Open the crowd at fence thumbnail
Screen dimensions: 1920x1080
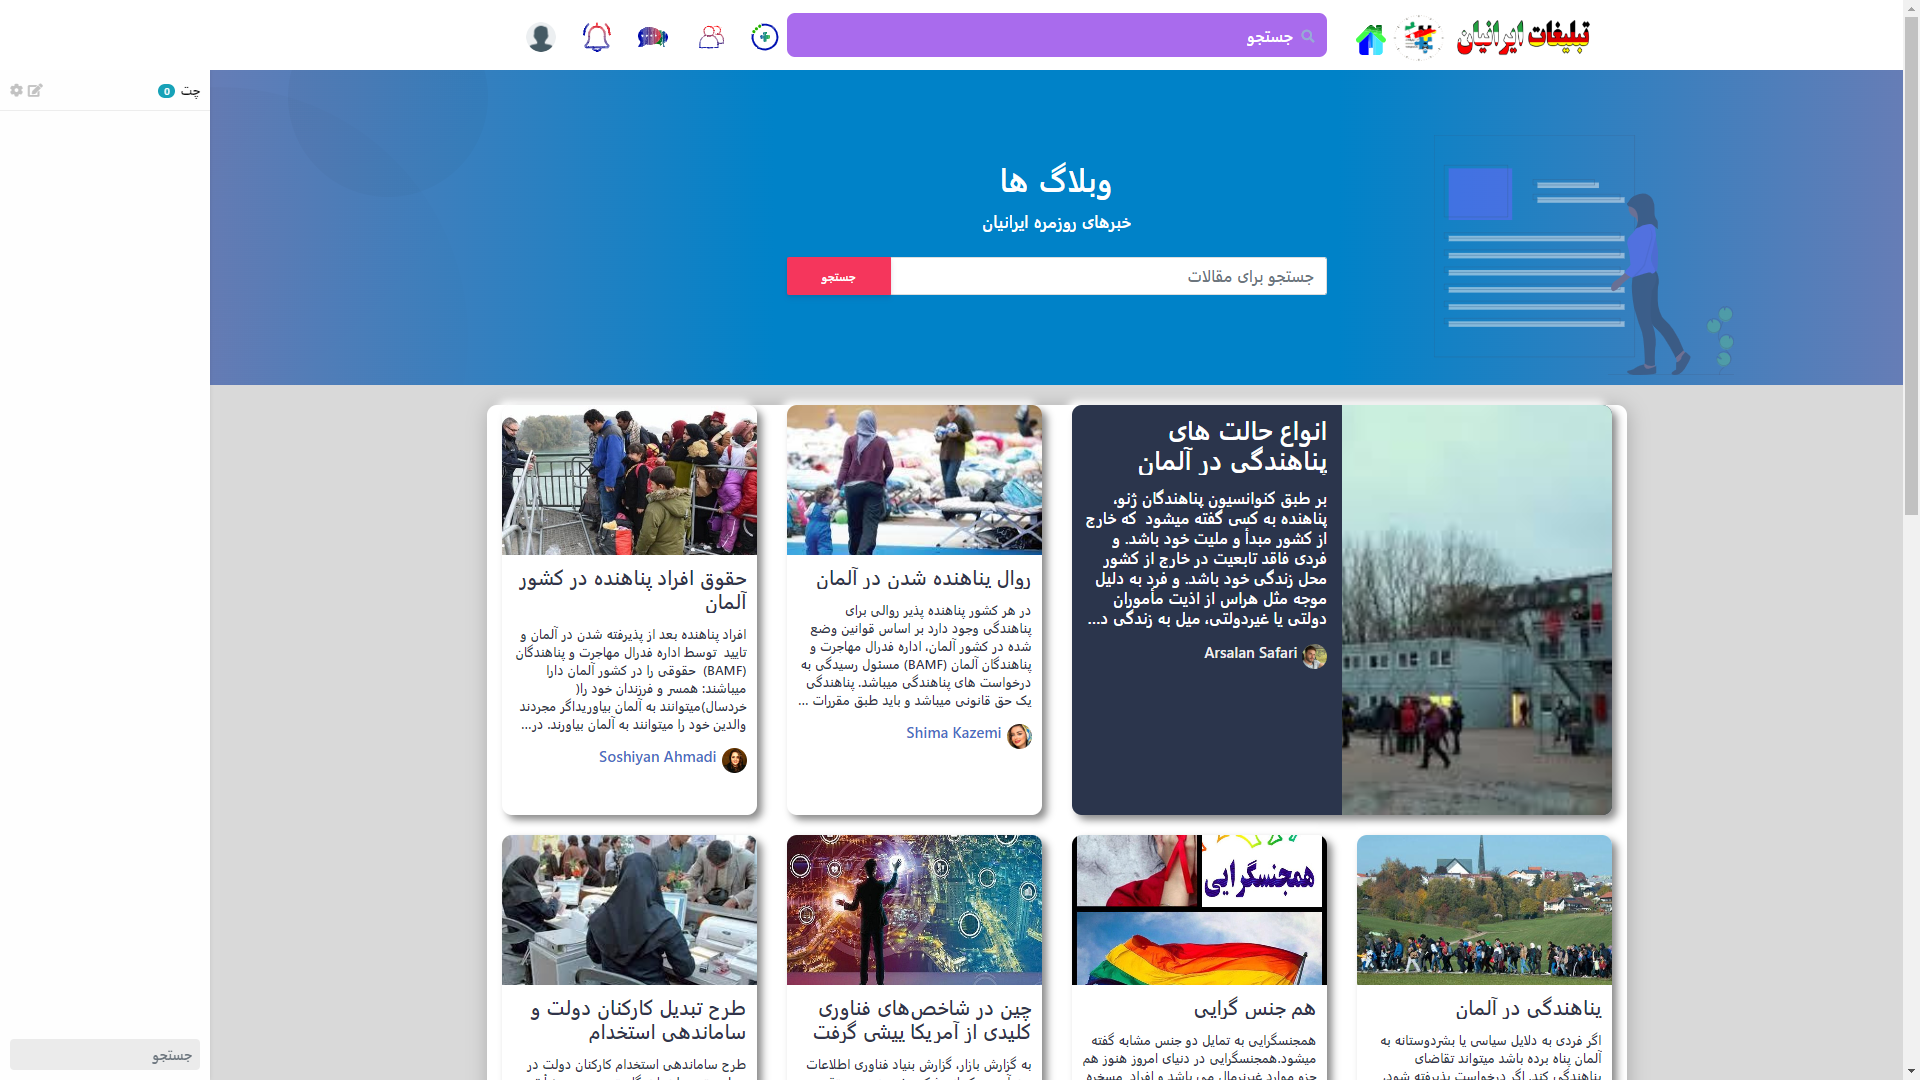click(x=629, y=480)
